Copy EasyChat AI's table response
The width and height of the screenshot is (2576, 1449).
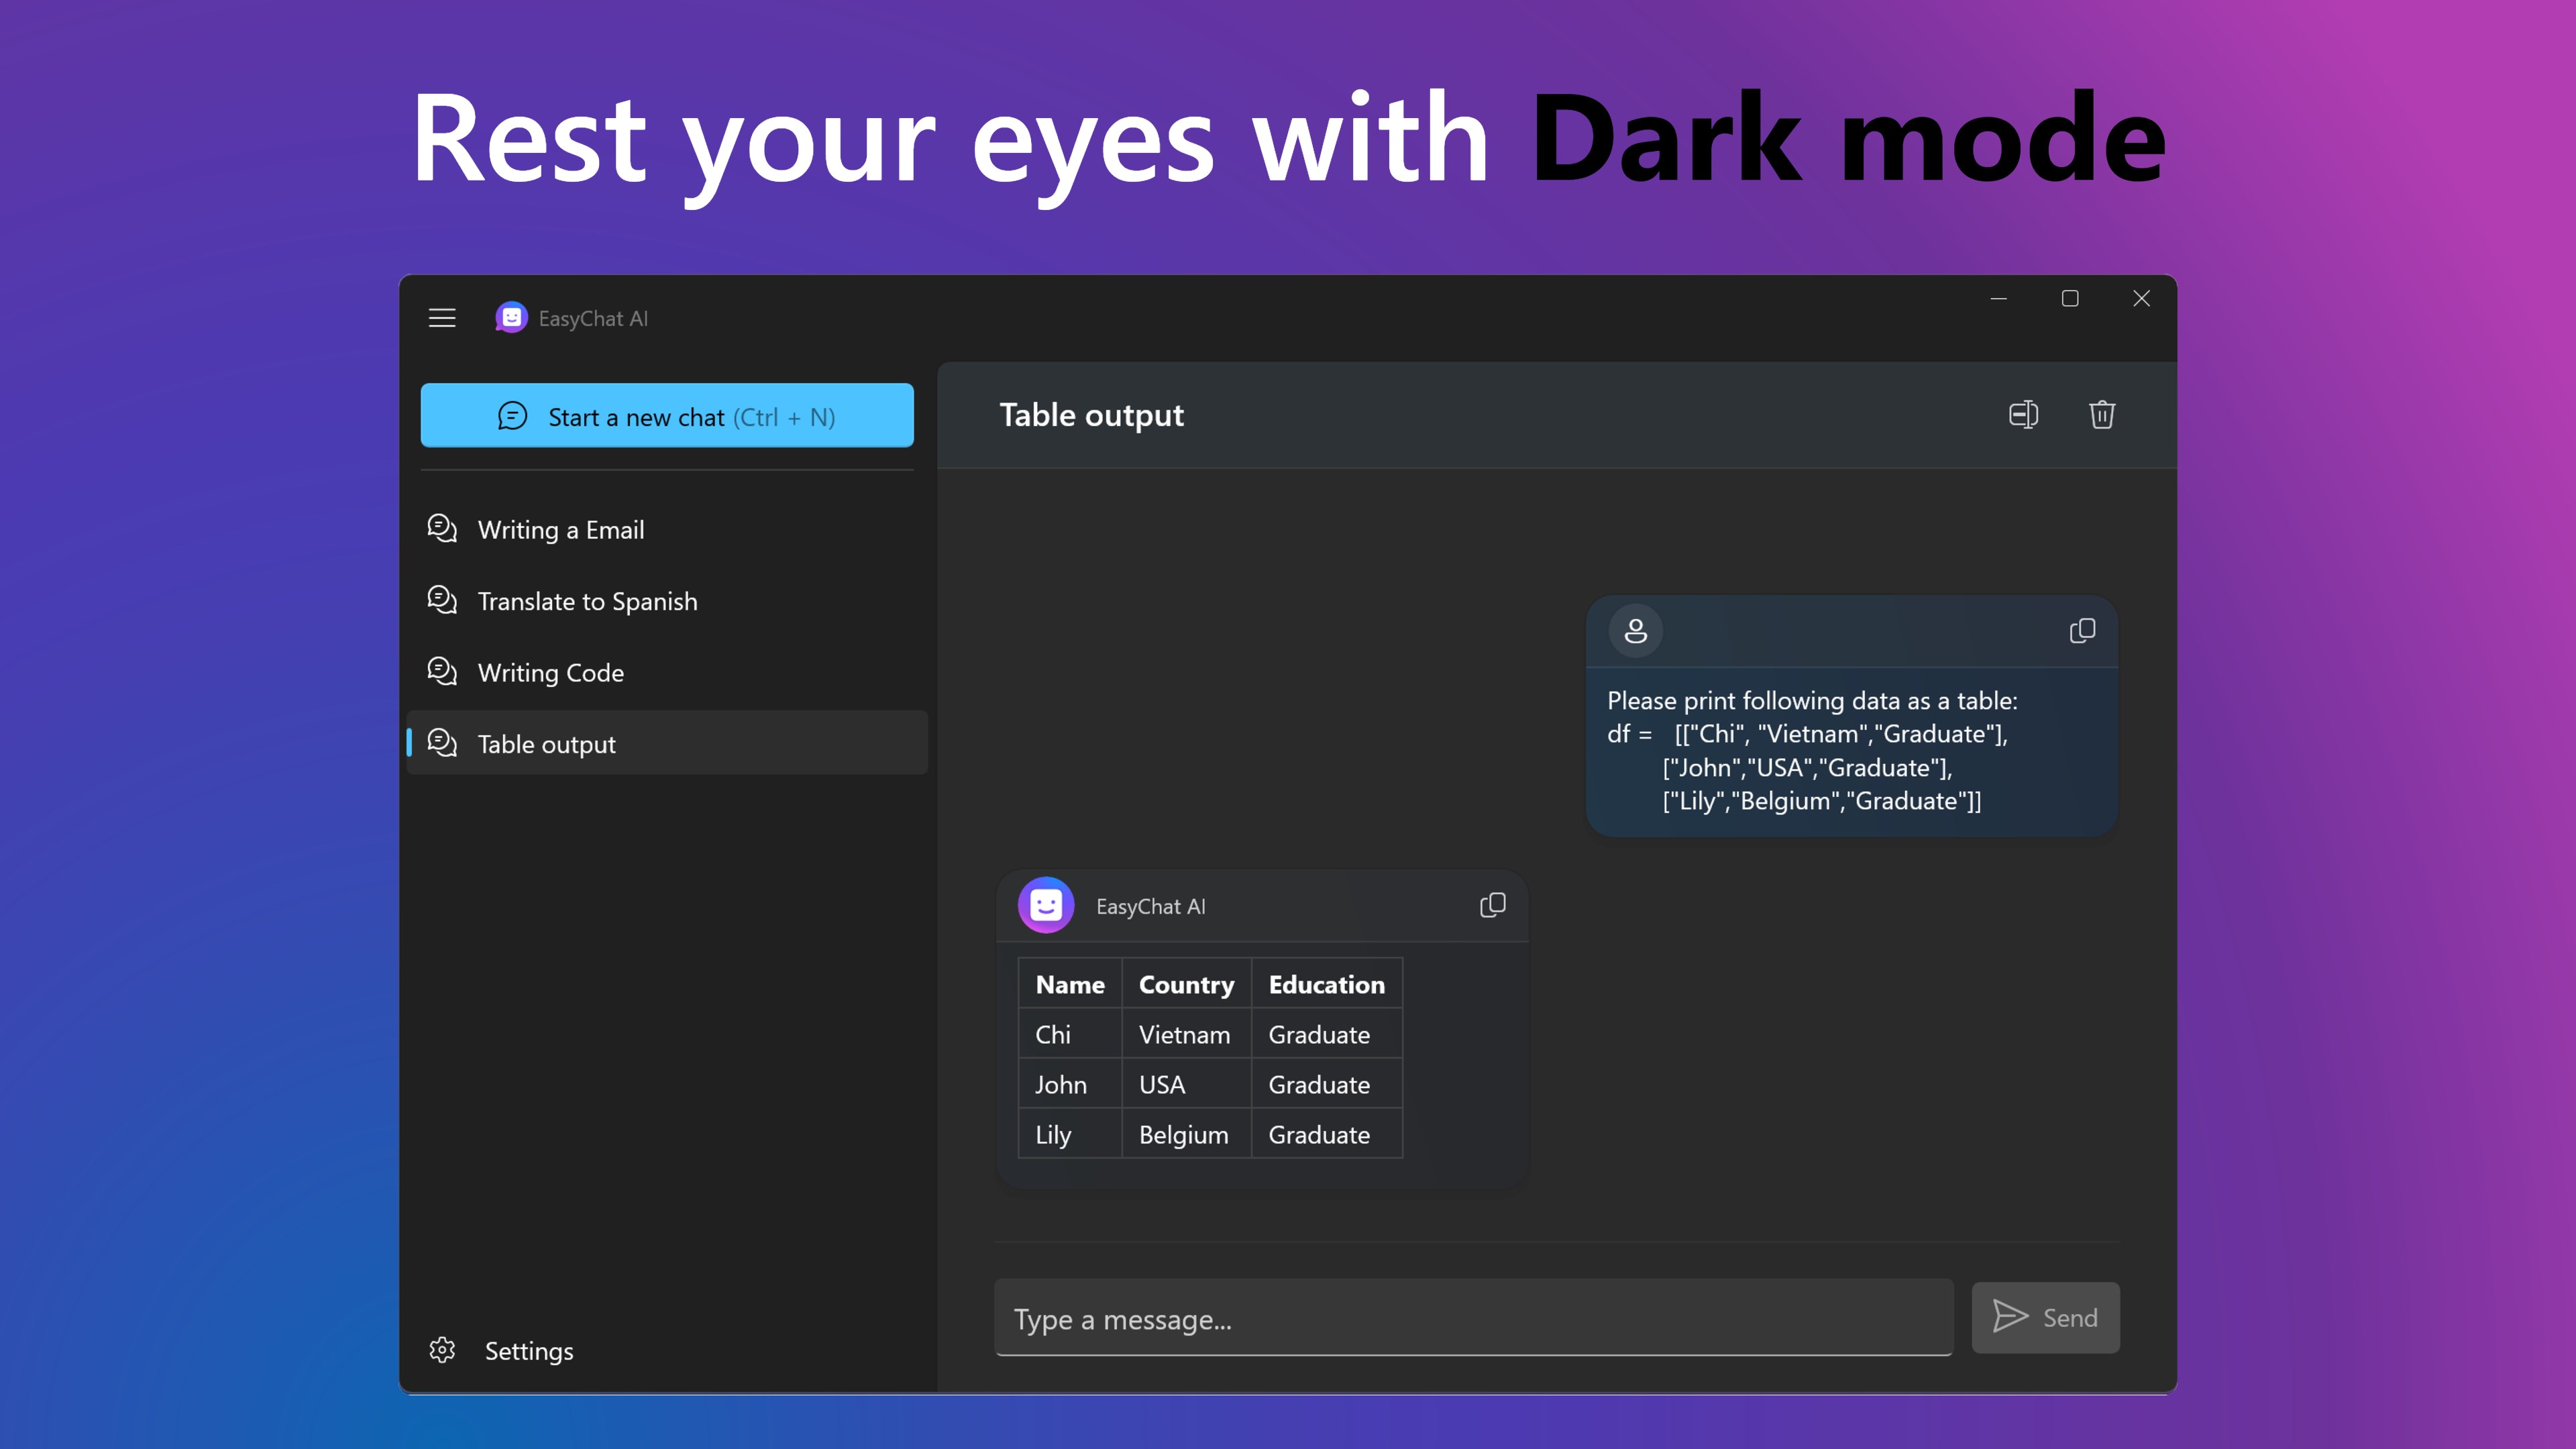pos(1492,904)
